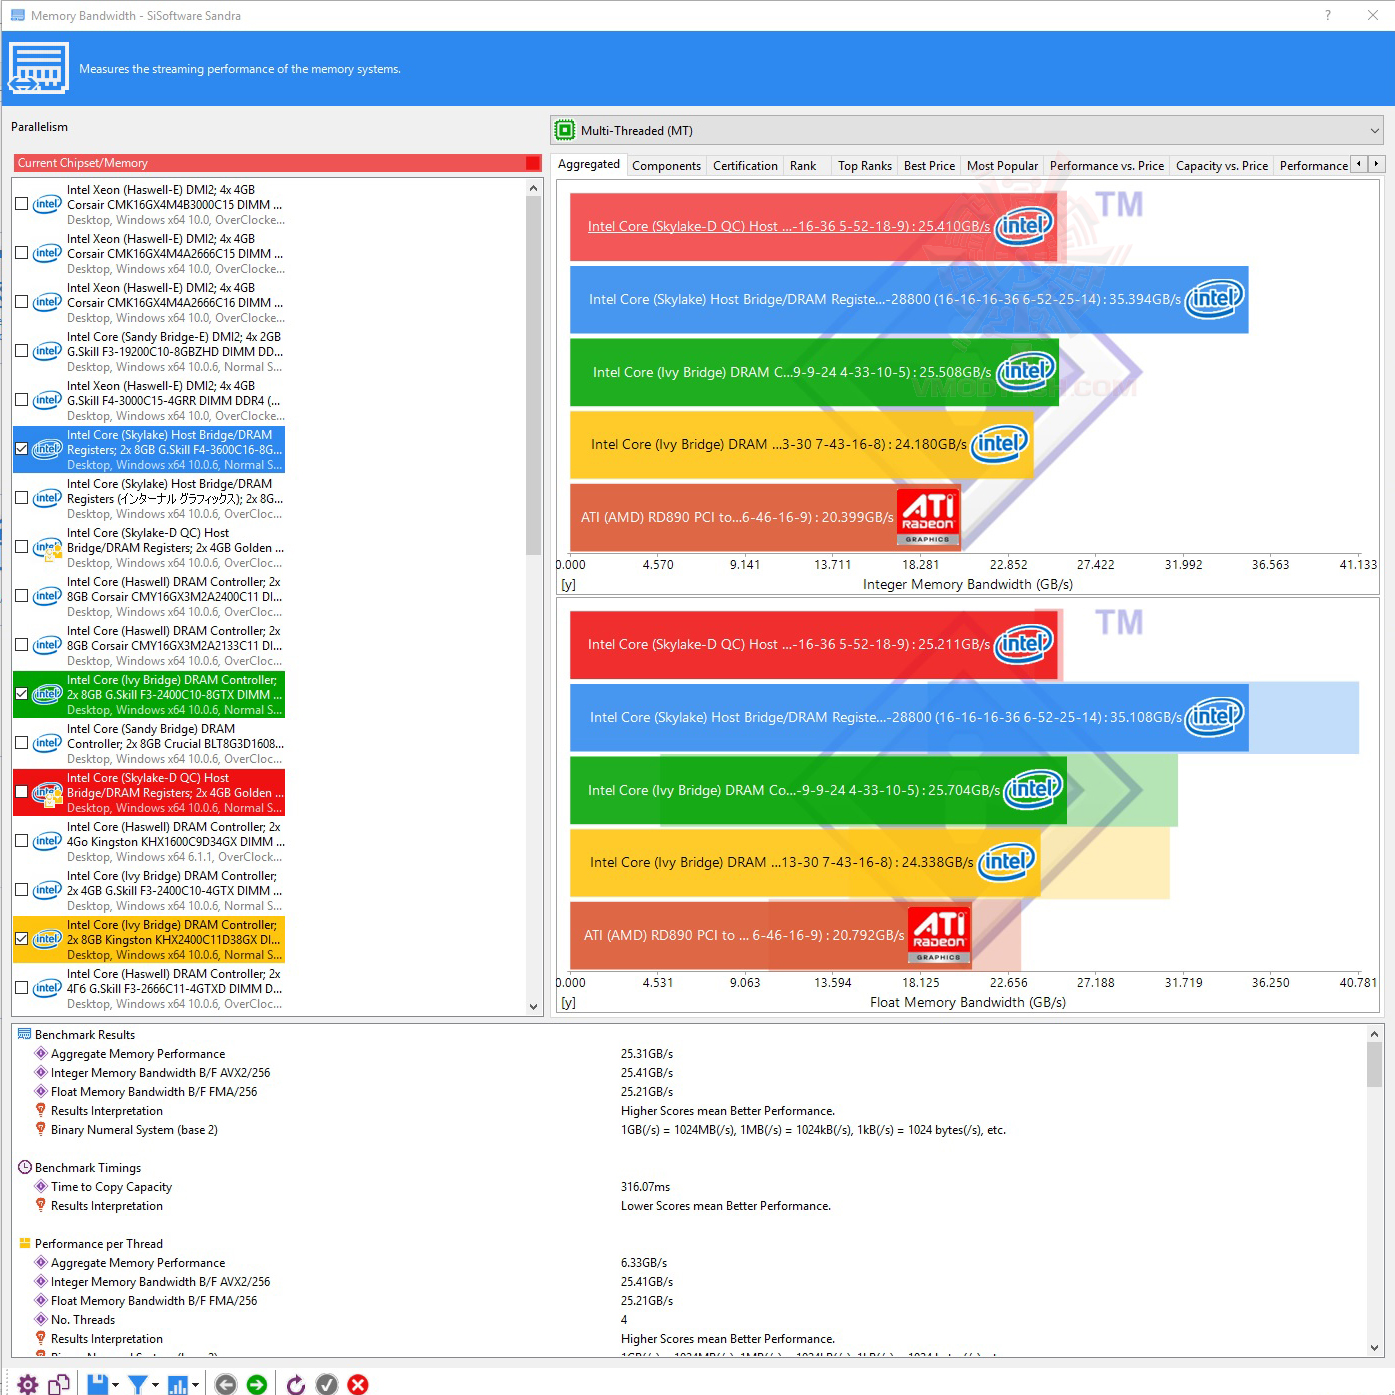Open the Top Ranks tab

(x=865, y=166)
